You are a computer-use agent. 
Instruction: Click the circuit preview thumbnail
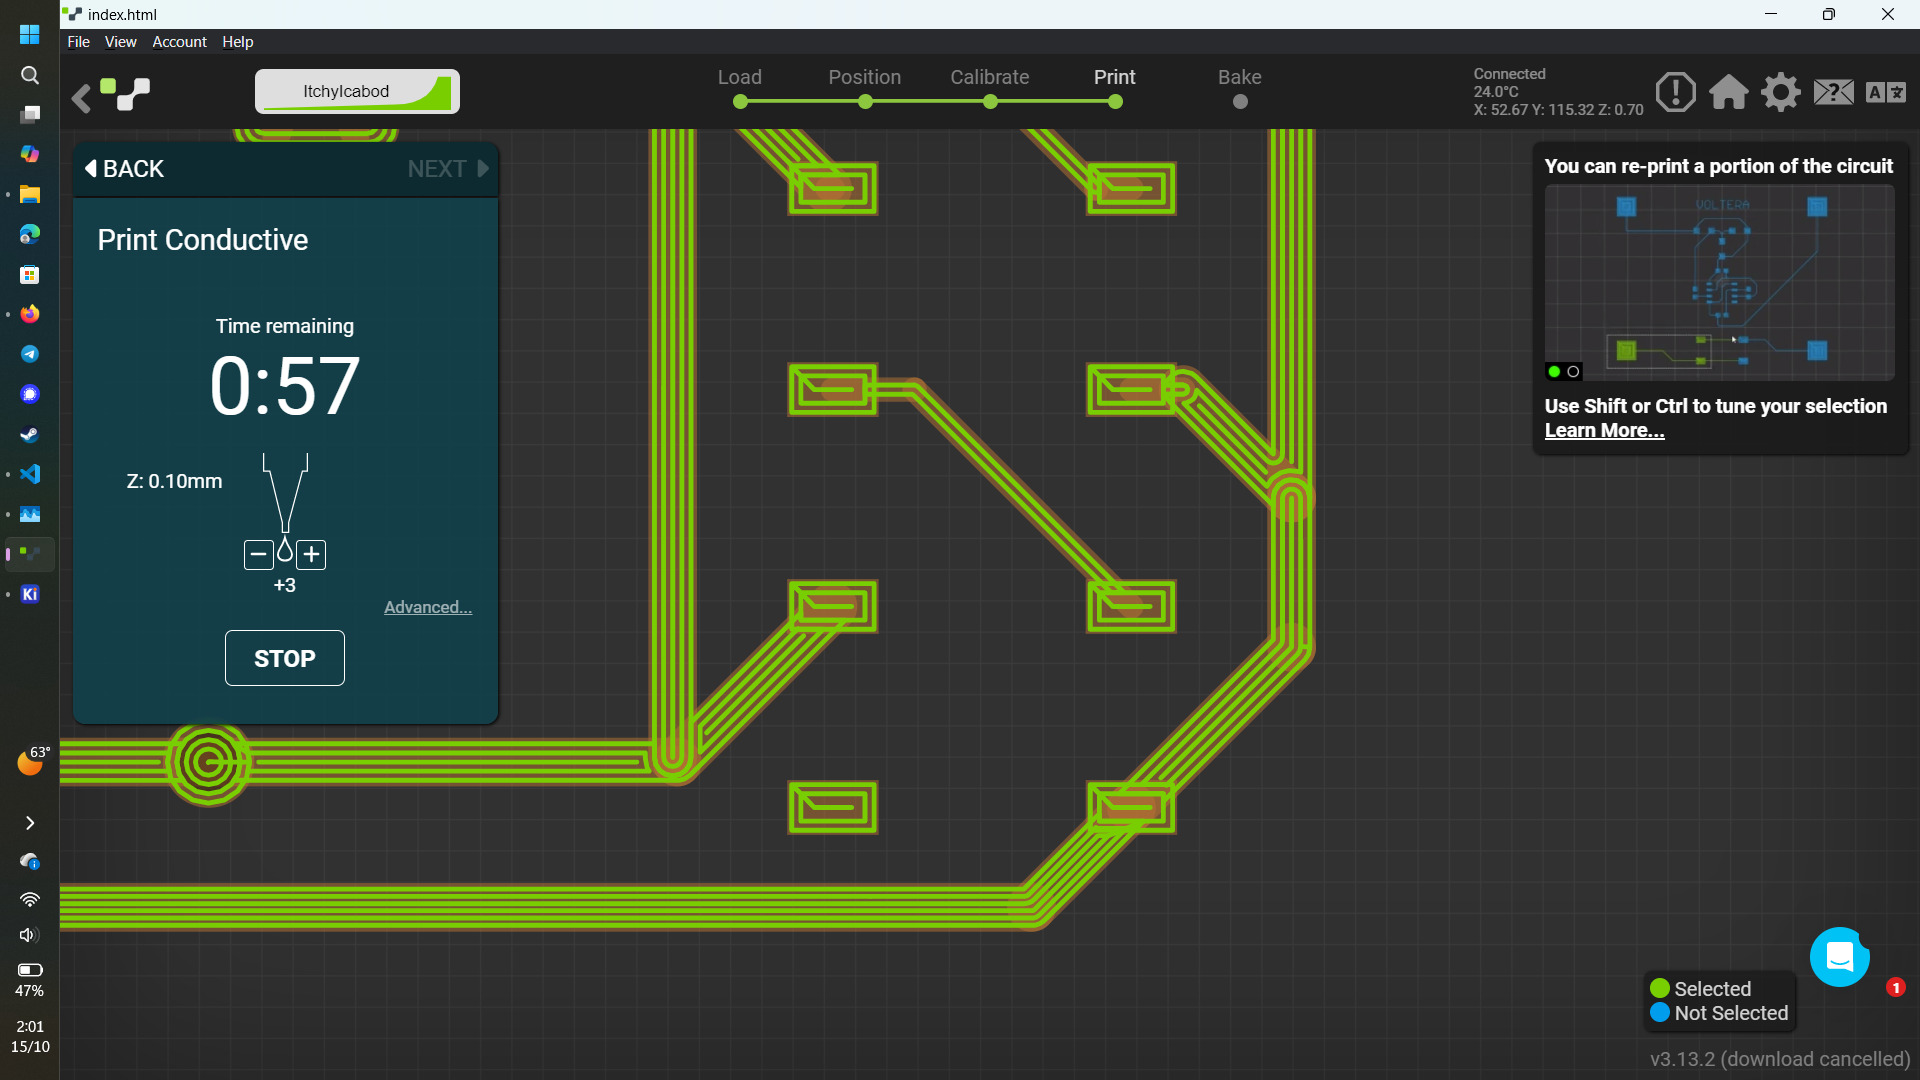click(x=1719, y=282)
